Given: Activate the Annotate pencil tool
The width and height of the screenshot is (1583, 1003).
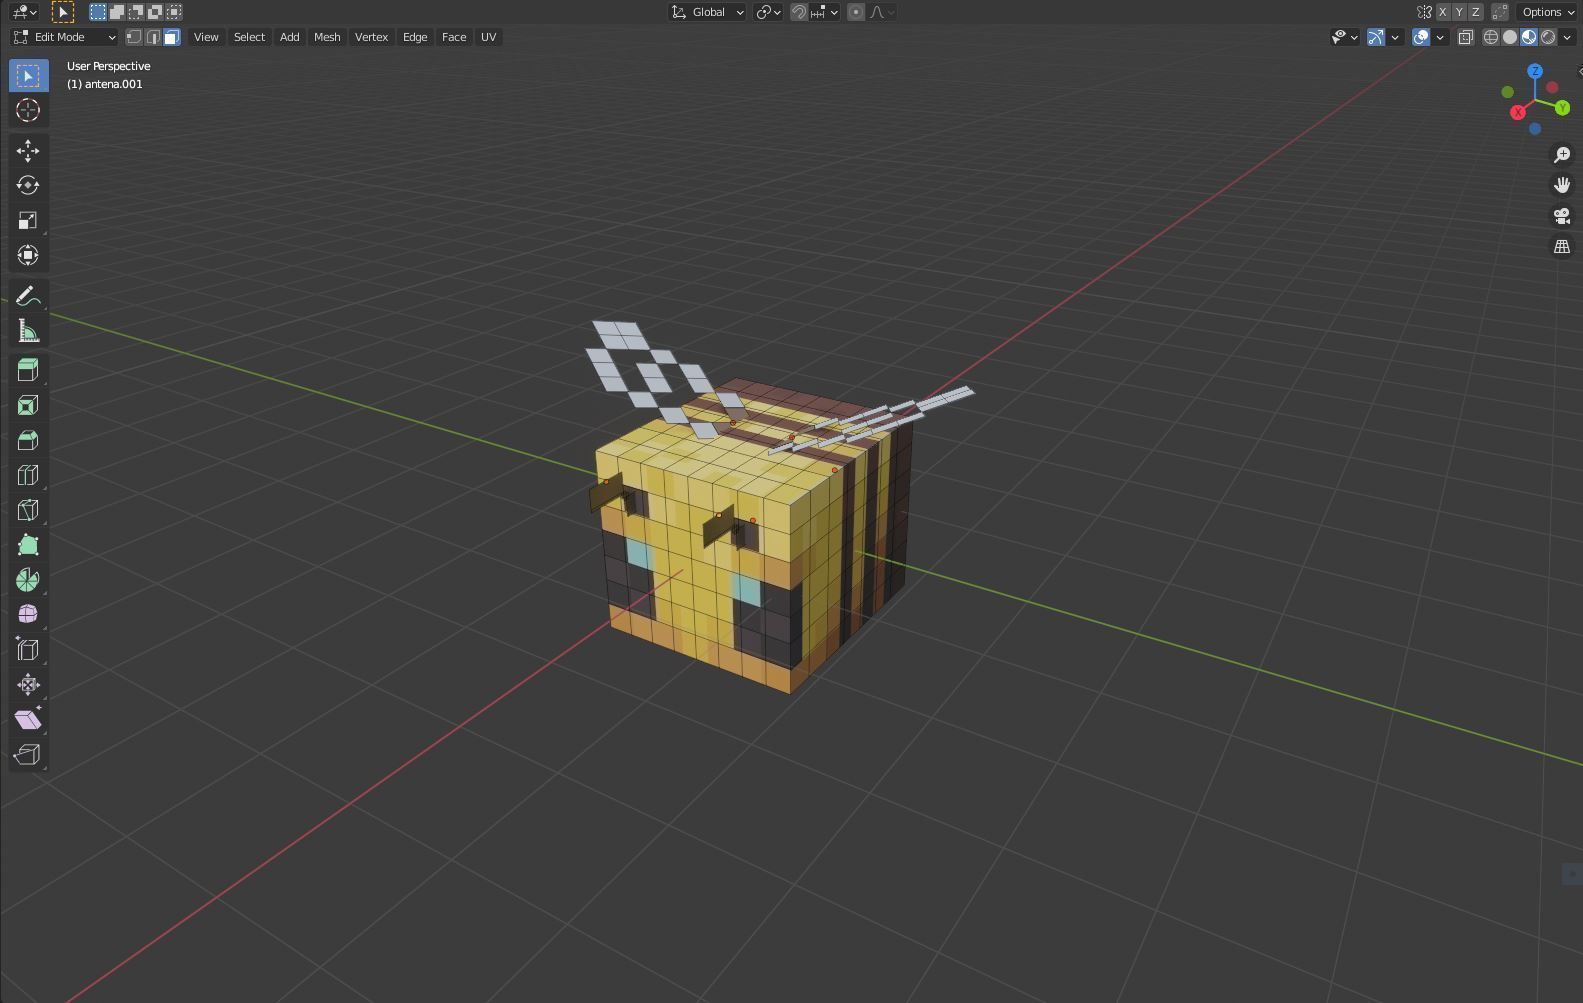Looking at the screenshot, I should click(x=28, y=296).
